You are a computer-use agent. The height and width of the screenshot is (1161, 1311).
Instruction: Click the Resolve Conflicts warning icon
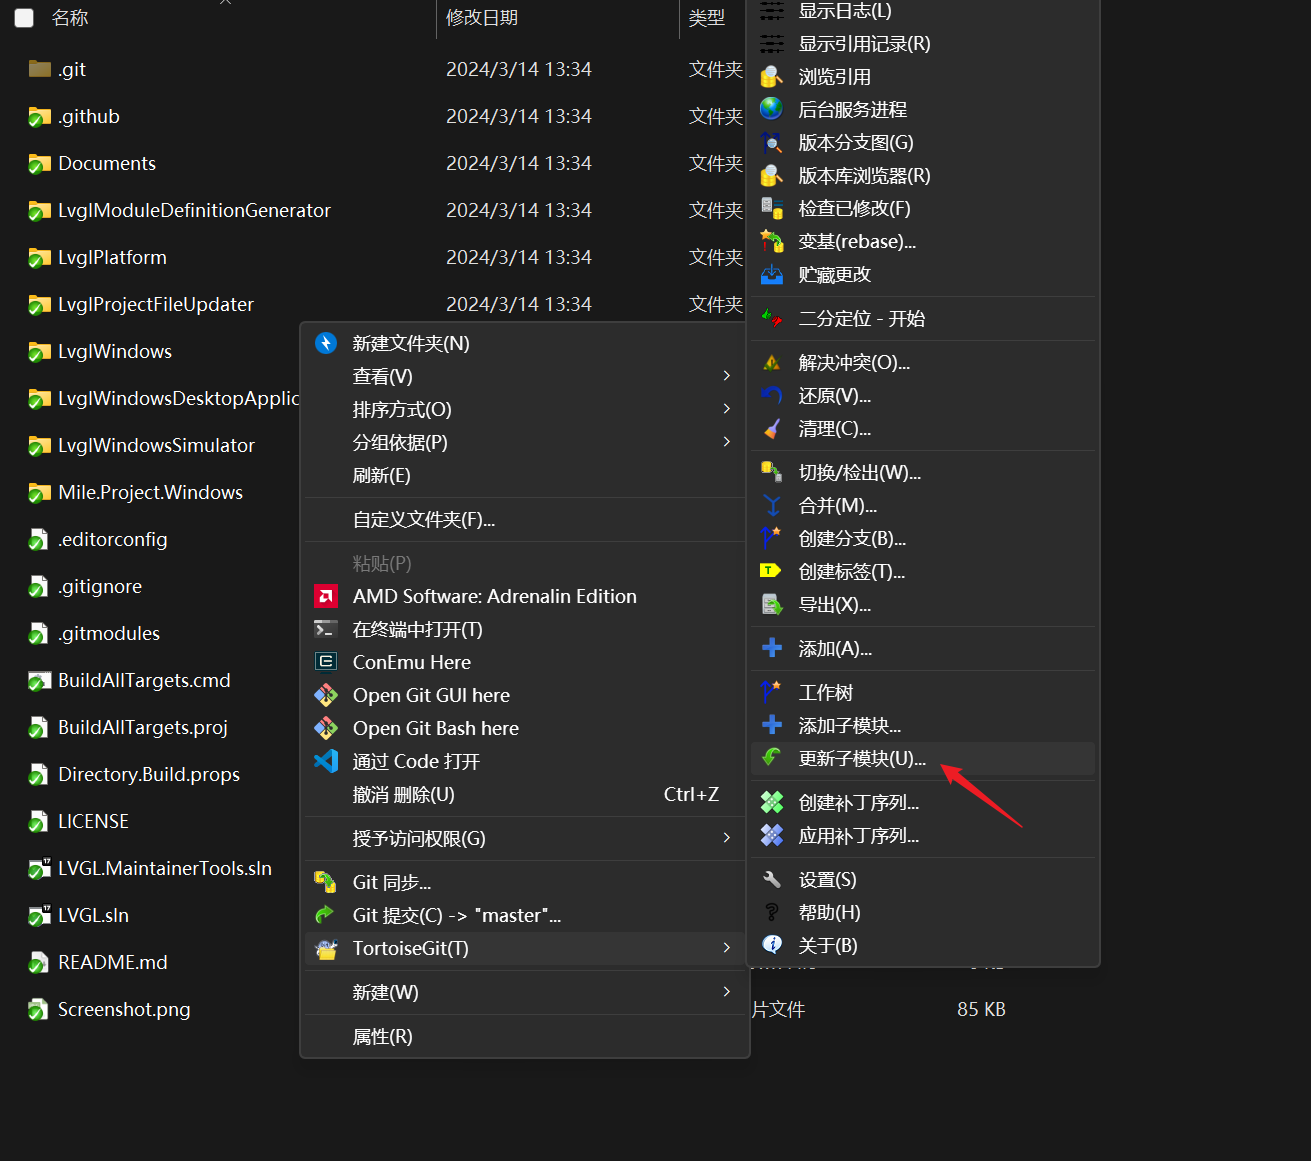tap(772, 363)
